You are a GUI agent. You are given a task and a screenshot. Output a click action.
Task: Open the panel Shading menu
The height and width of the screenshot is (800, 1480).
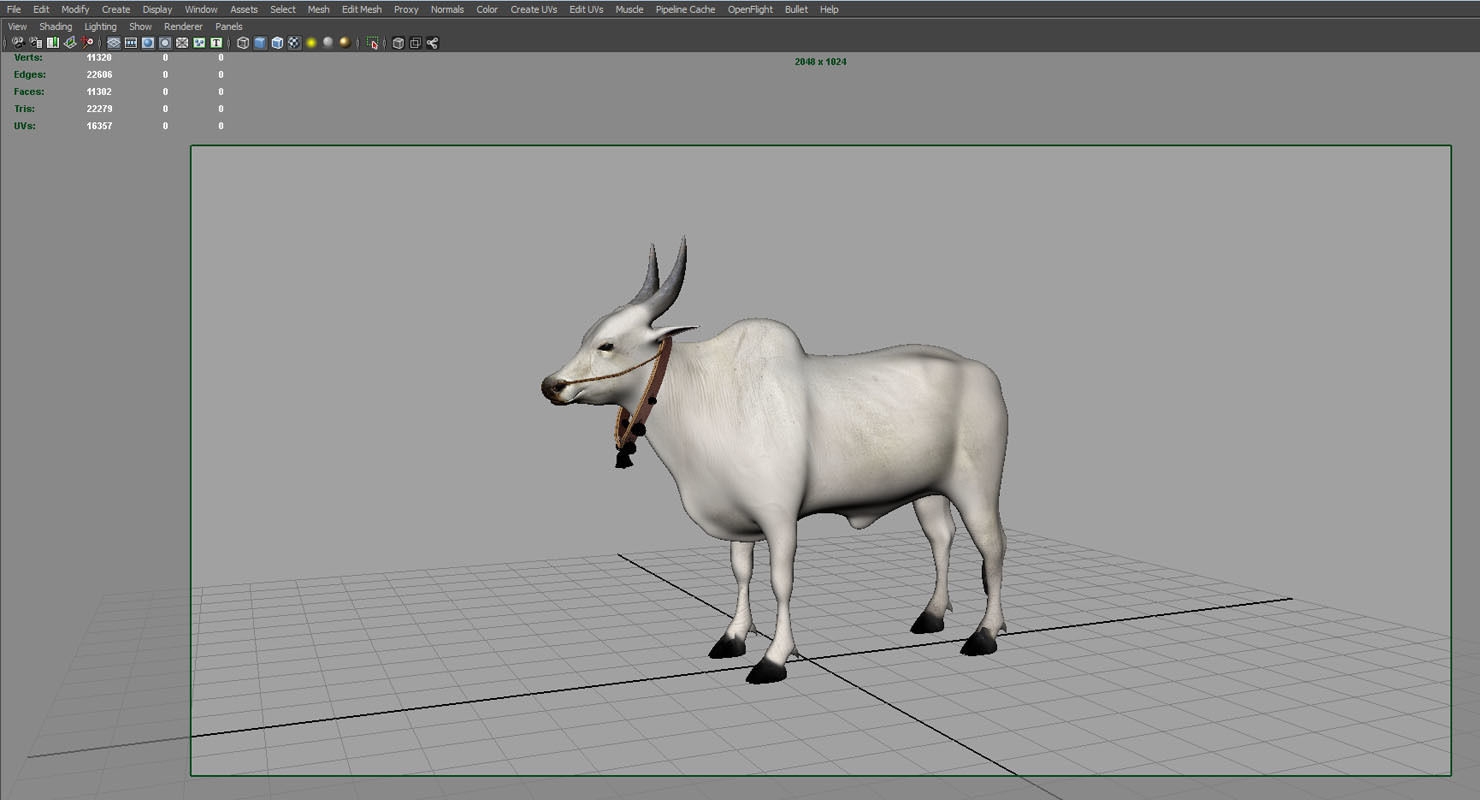click(55, 26)
